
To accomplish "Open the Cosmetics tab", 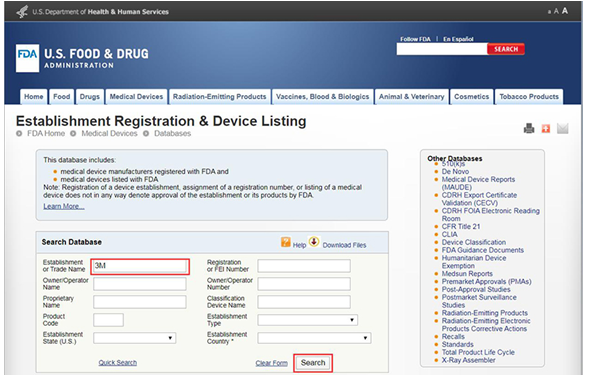I will pyautogui.click(x=472, y=97).
